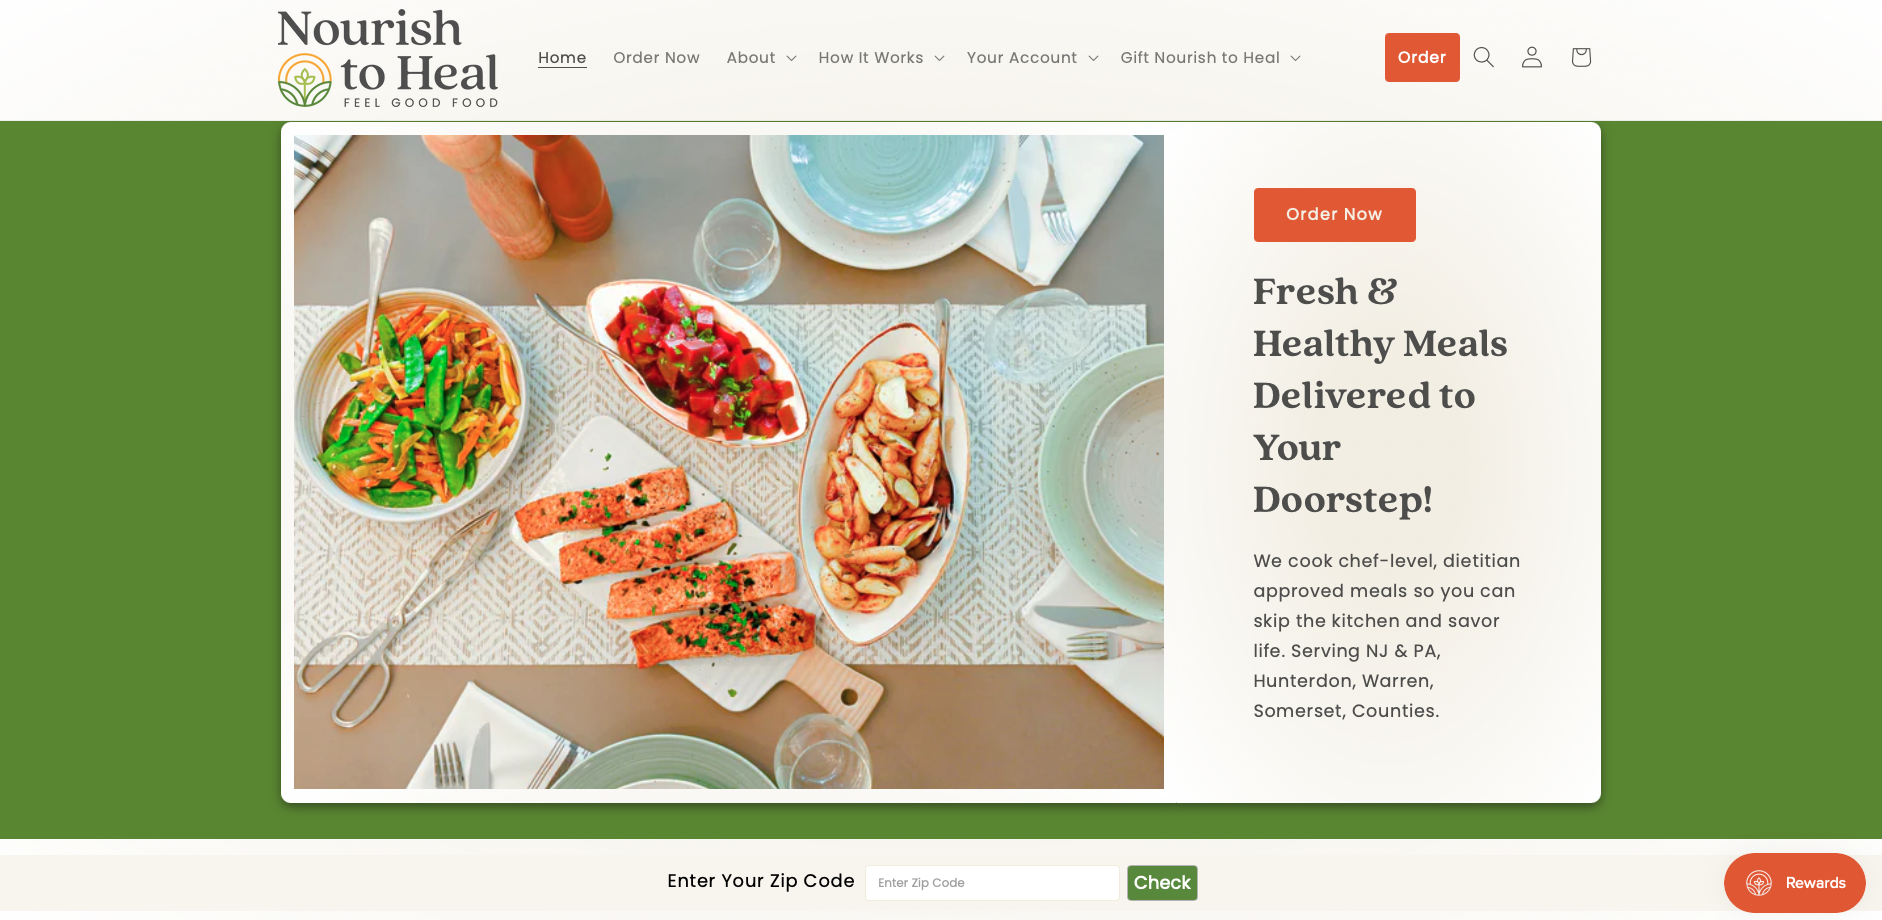Click the Fresh & Healthy Meals heading
This screenshot has width=1882, height=920.
tap(1380, 395)
